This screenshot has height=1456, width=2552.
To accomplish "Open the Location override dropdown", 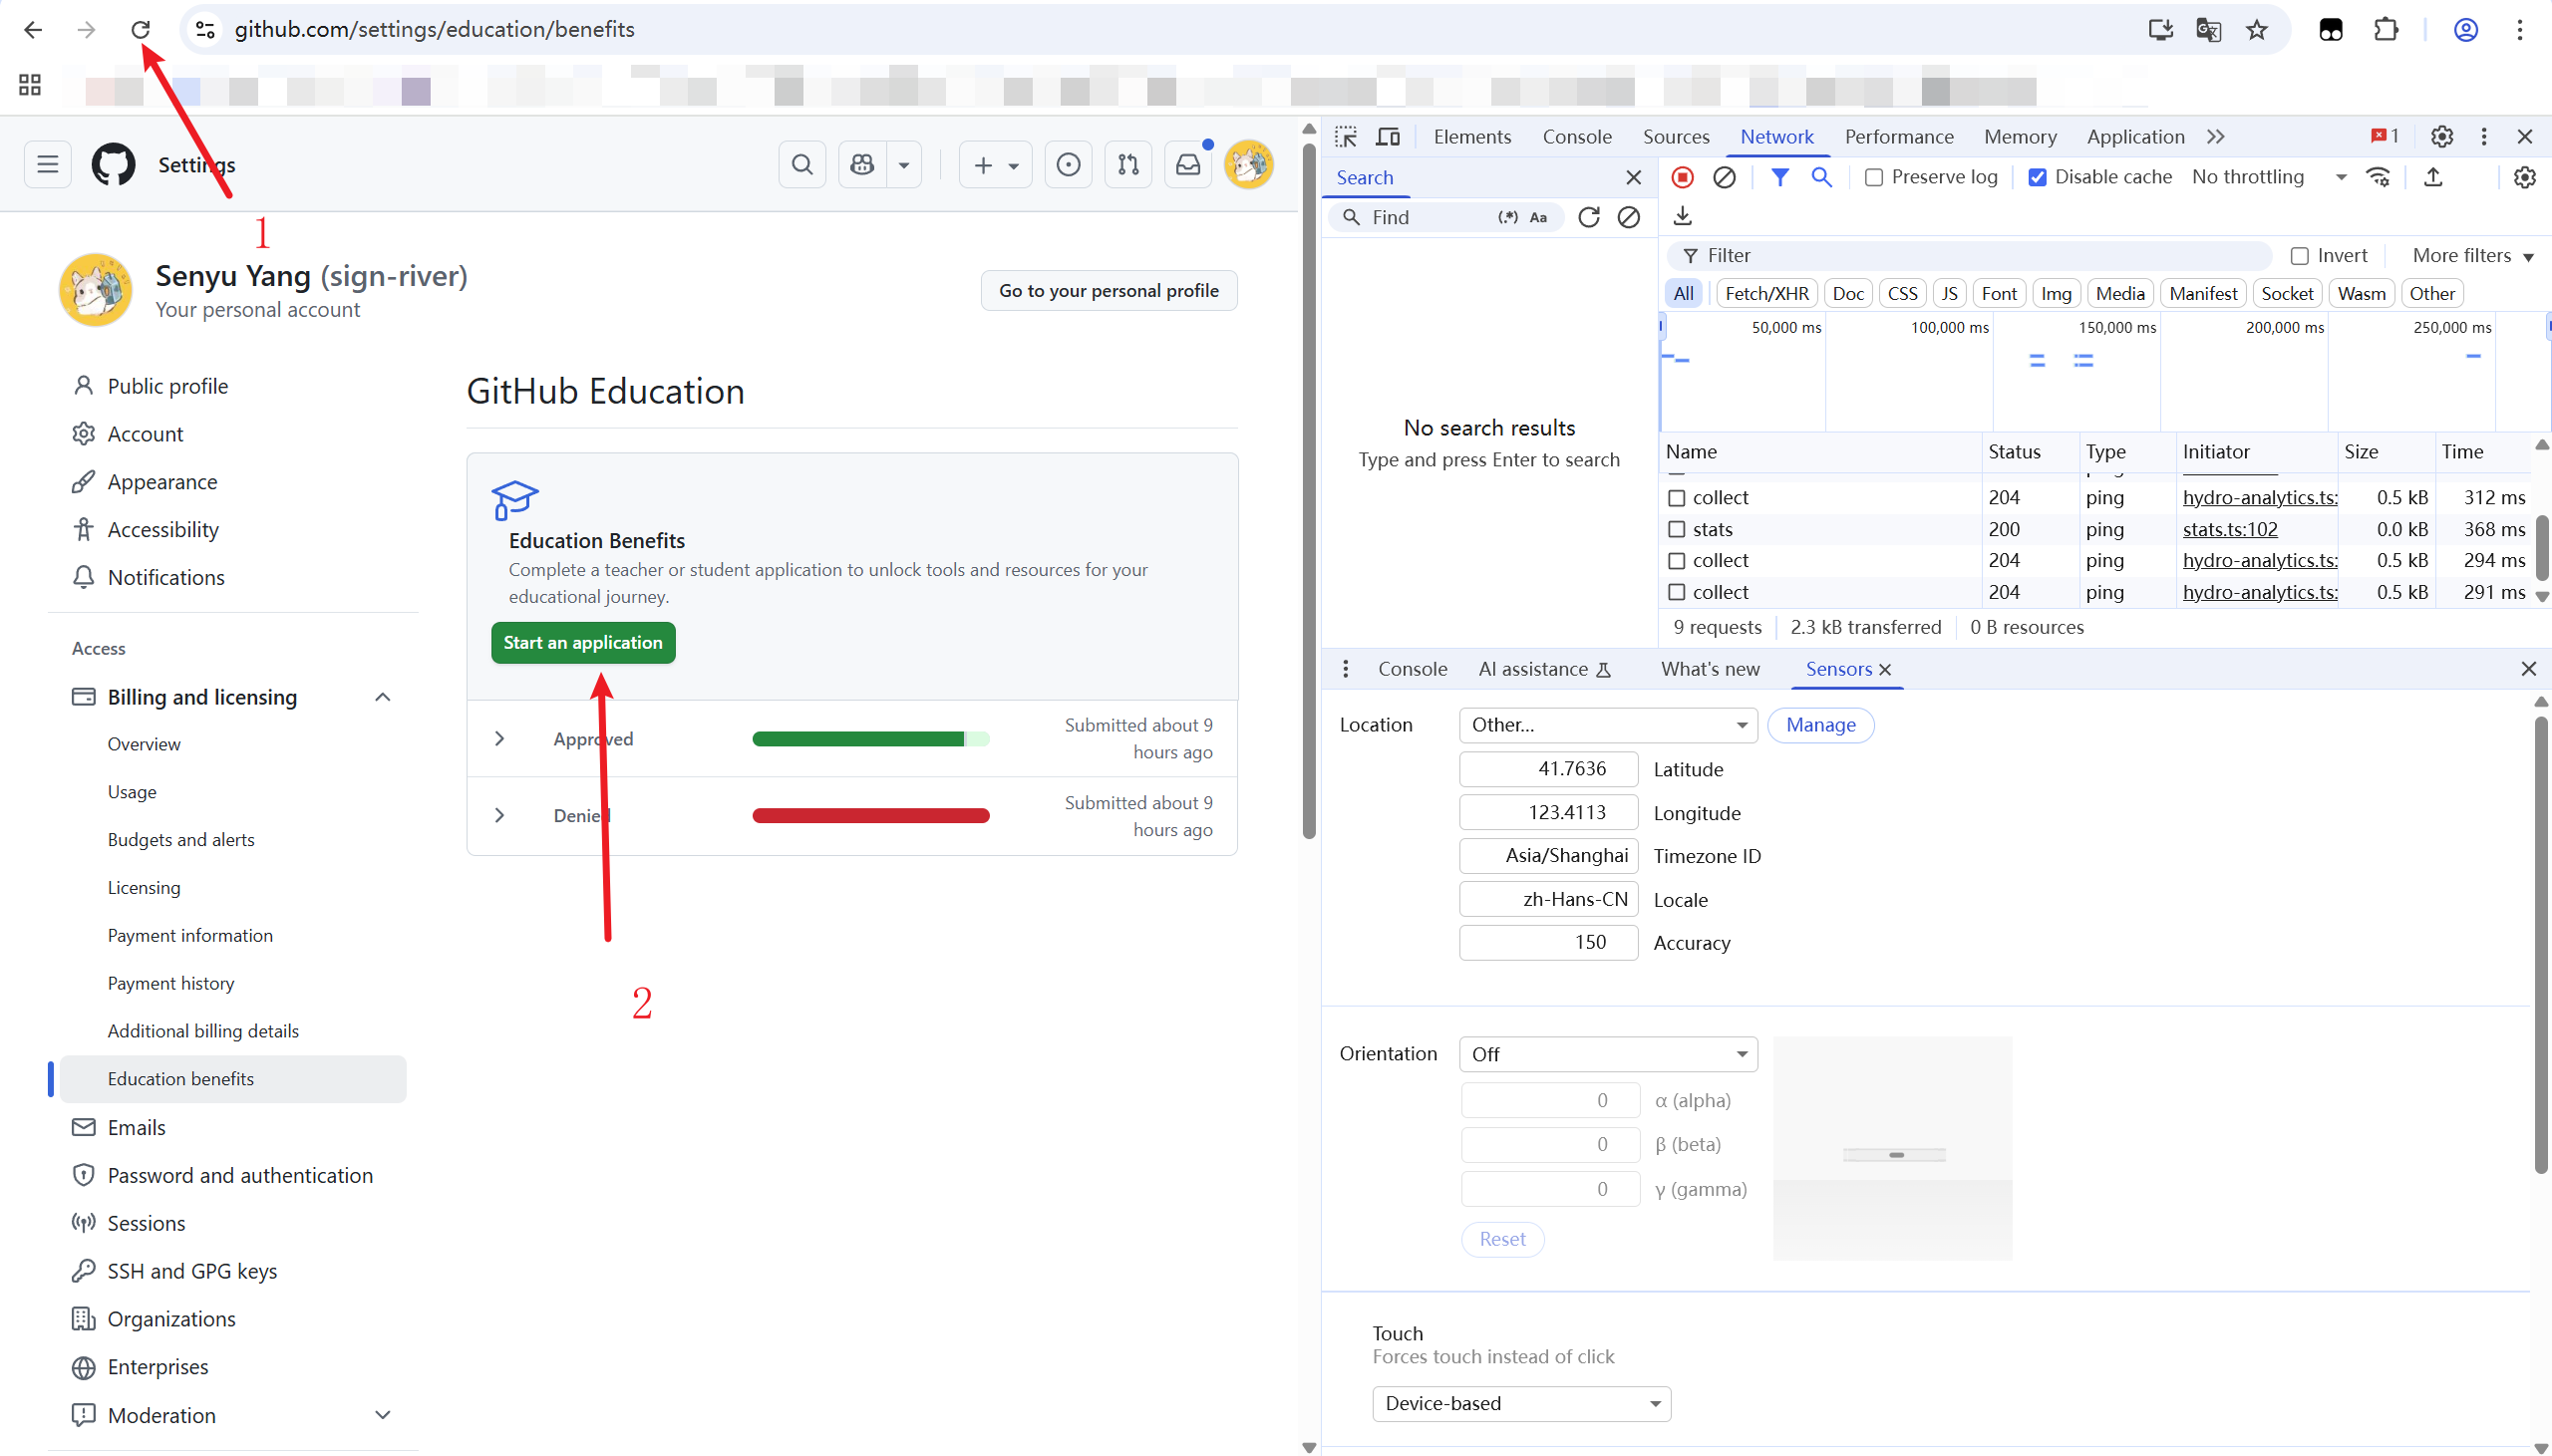I will click(x=1608, y=725).
